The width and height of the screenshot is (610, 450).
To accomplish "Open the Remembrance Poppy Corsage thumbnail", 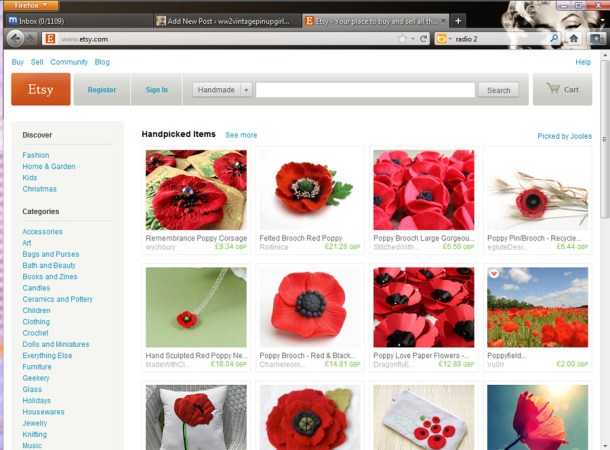I will (196, 190).
